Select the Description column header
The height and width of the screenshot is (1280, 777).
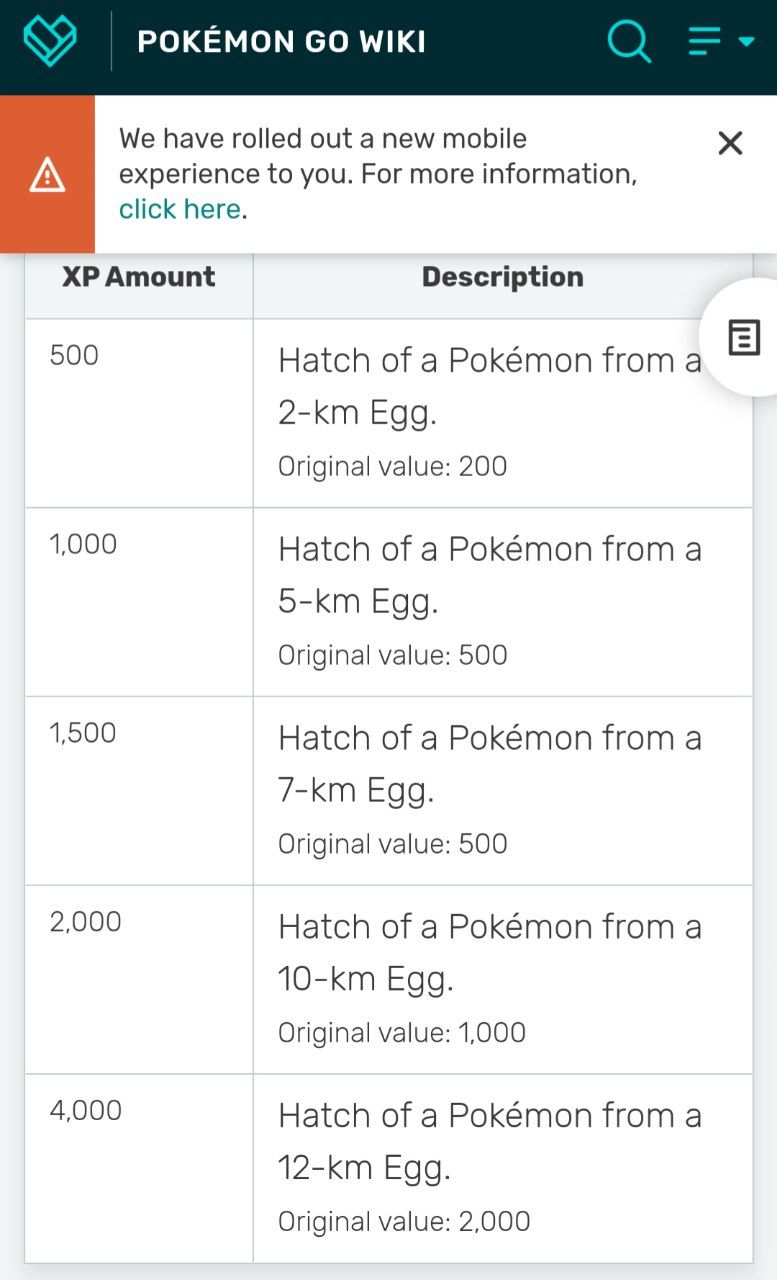[x=503, y=277]
